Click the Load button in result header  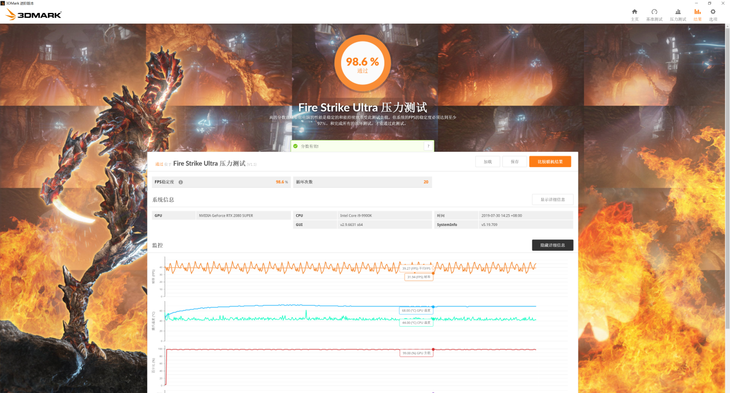[487, 162]
